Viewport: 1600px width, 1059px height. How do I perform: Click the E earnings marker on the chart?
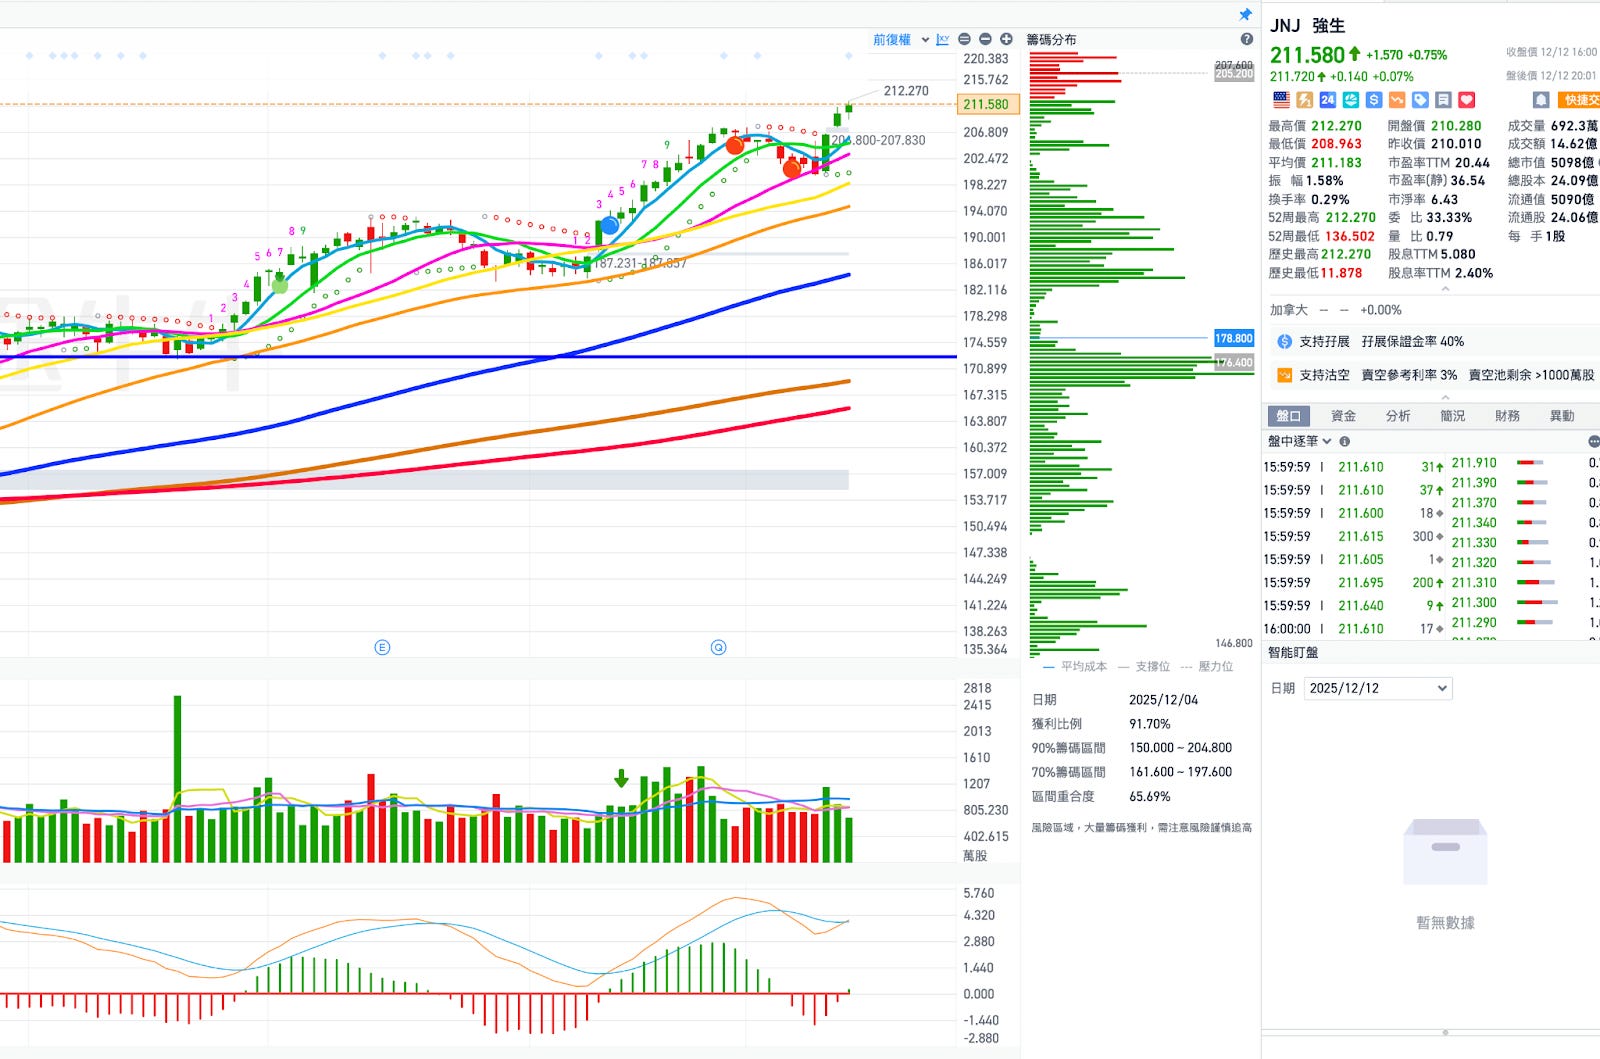(382, 647)
